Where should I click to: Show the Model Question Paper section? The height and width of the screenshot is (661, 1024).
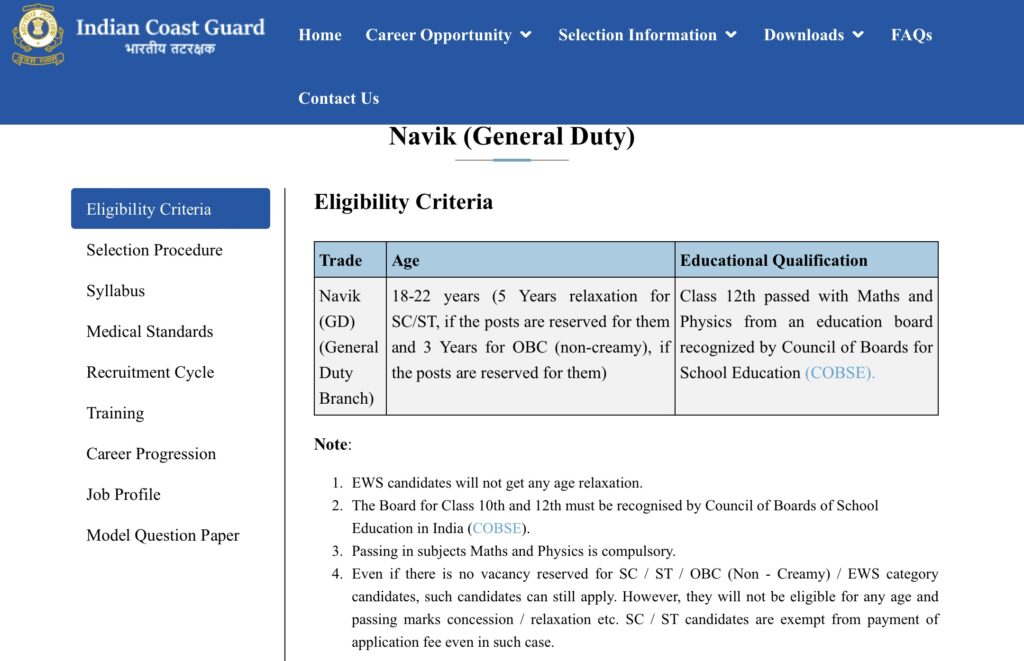click(163, 536)
